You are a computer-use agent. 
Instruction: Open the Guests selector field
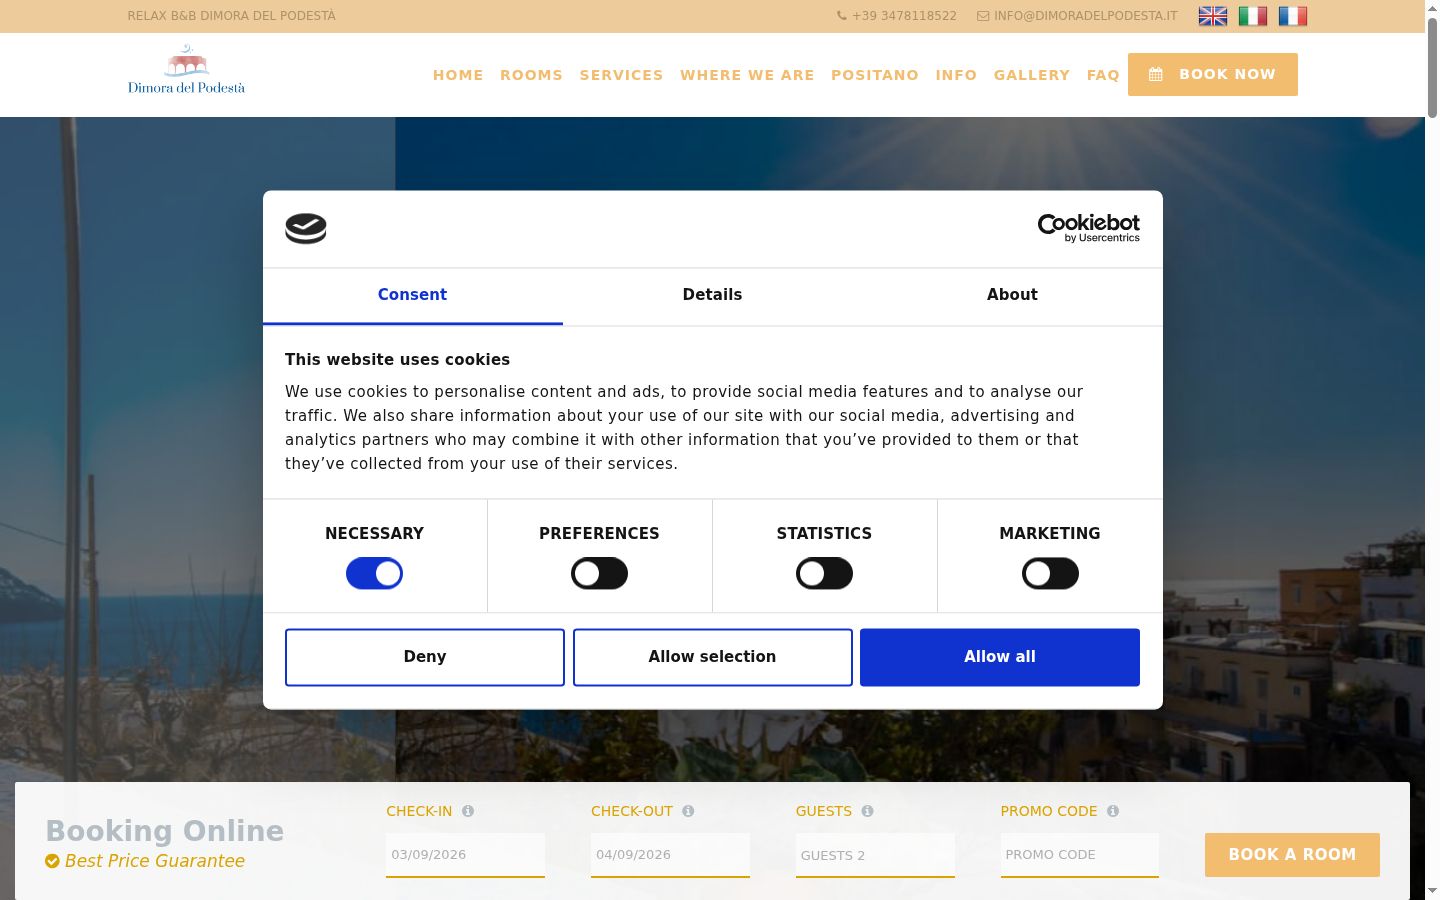click(x=875, y=855)
